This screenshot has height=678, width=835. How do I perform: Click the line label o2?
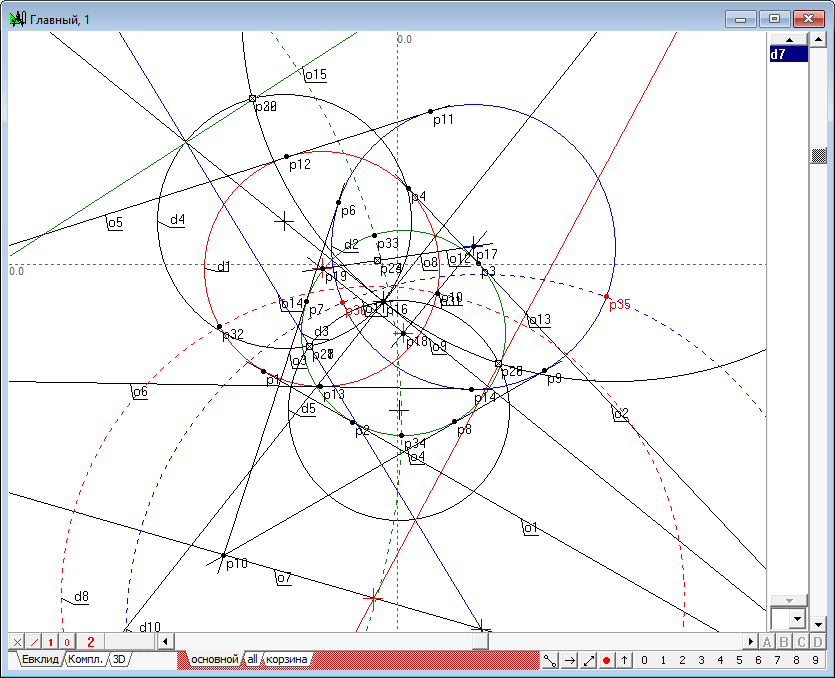tap(621, 414)
